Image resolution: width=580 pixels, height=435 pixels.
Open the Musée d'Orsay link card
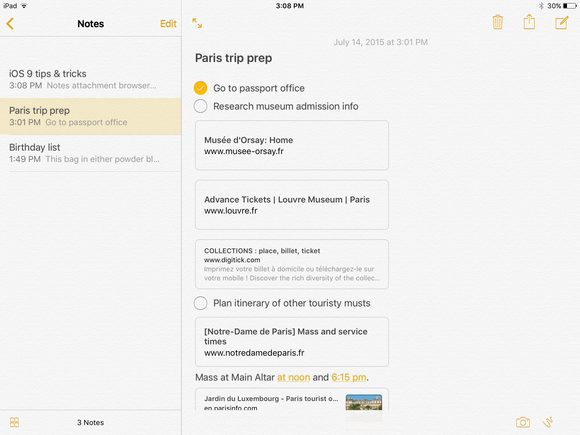click(292, 145)
